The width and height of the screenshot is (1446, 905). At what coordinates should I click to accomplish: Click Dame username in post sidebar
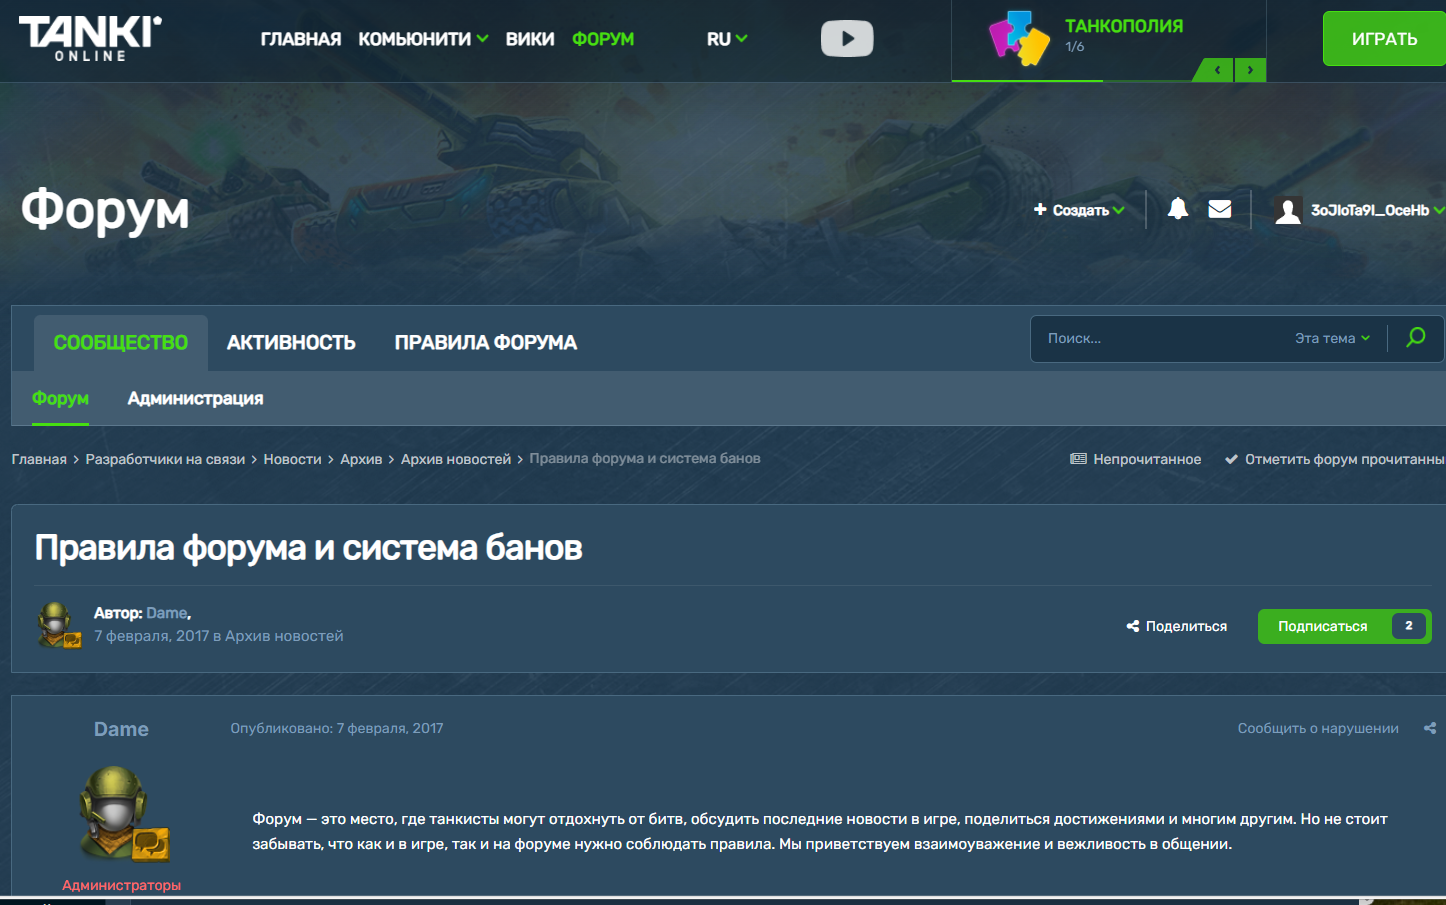pos(121,729)
